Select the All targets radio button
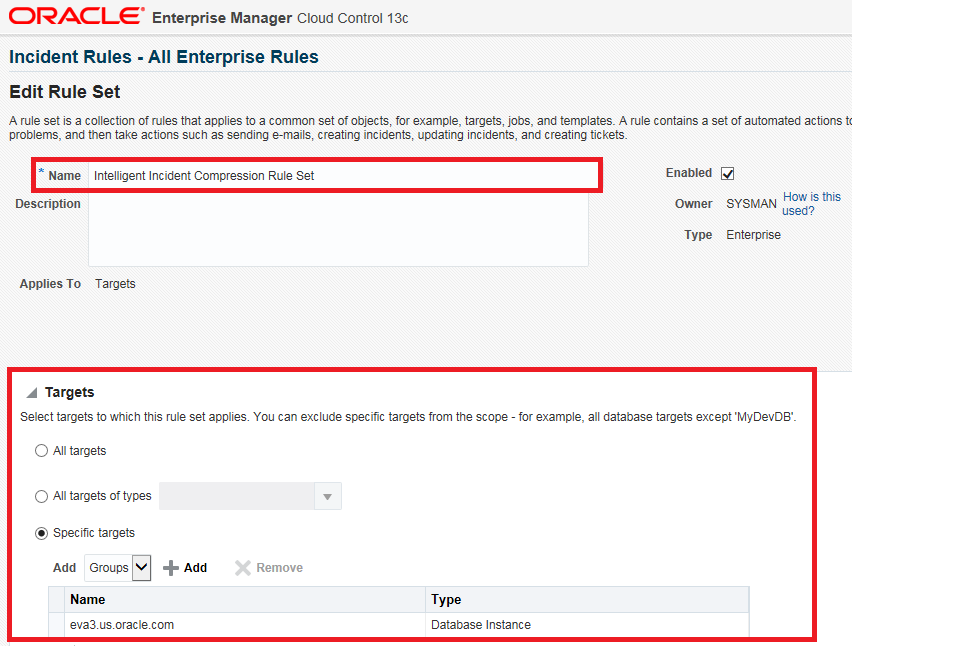The width and height of the screenshot is (960, 646). 41,451
